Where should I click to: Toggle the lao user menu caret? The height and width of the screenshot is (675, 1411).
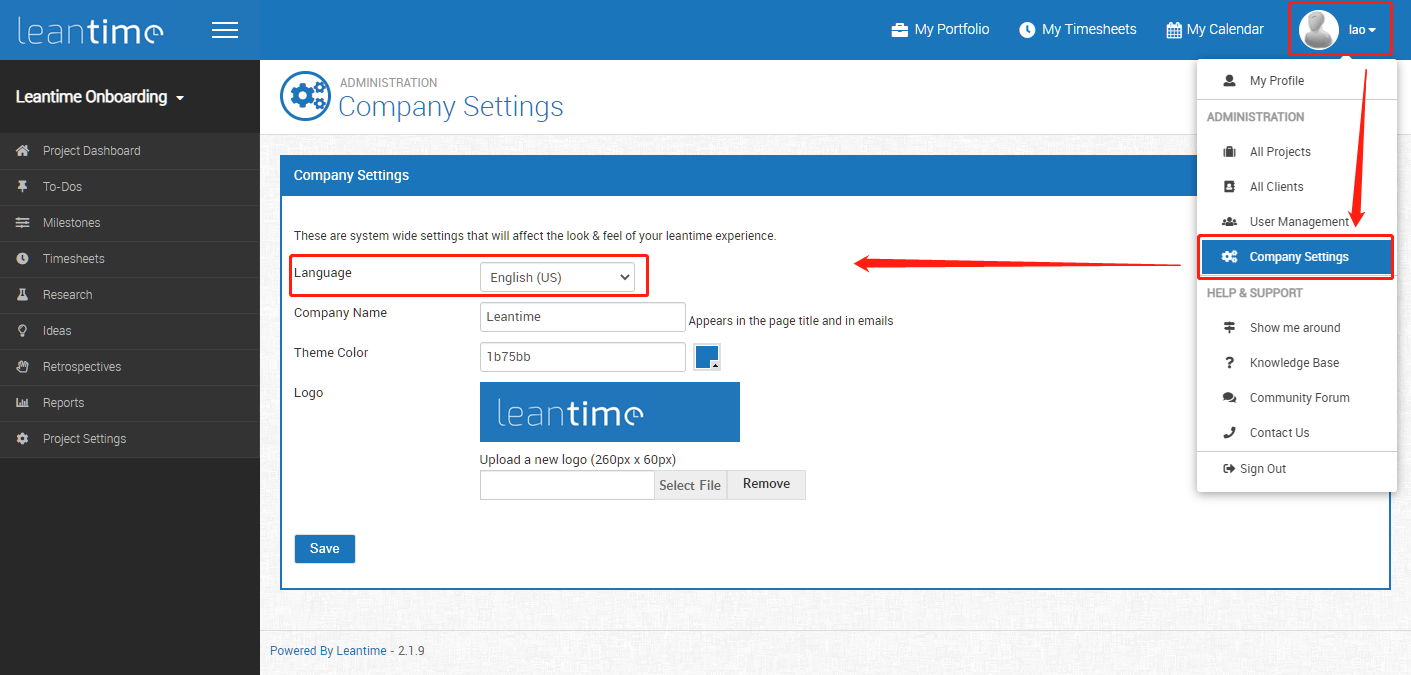point(1372,31)
